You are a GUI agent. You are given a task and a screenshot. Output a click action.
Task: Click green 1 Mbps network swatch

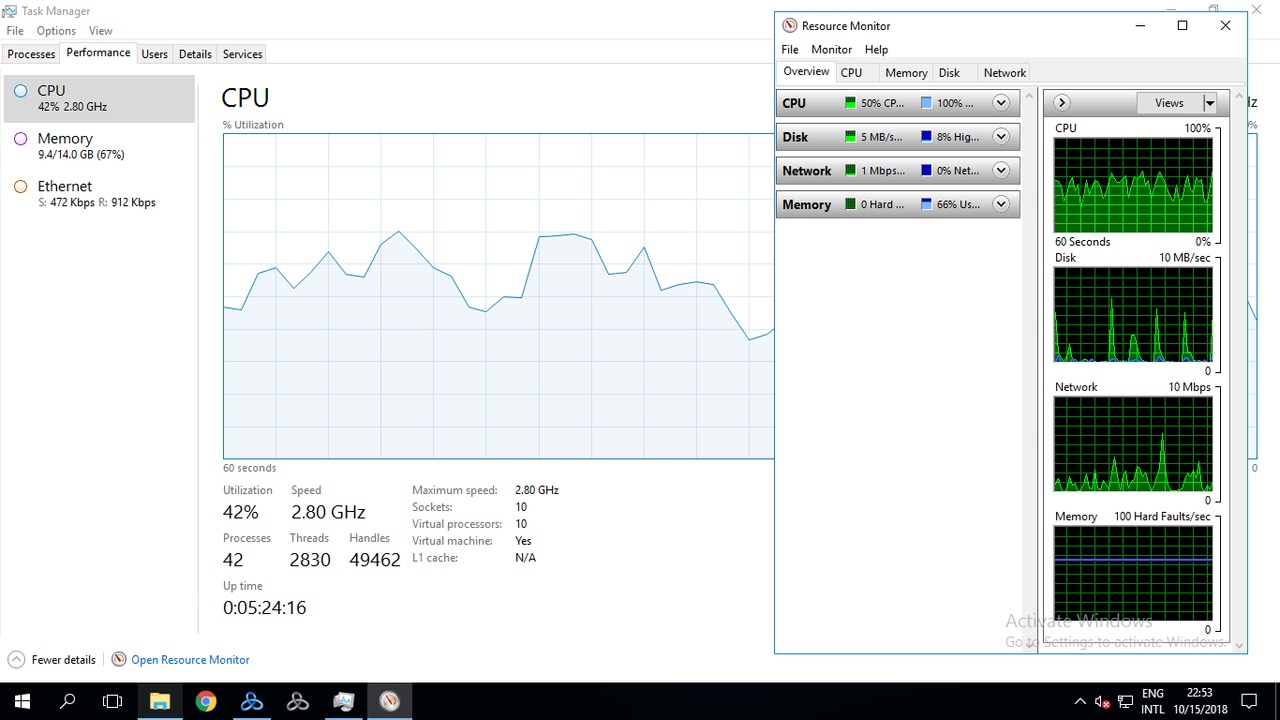[x=851, y=171]
